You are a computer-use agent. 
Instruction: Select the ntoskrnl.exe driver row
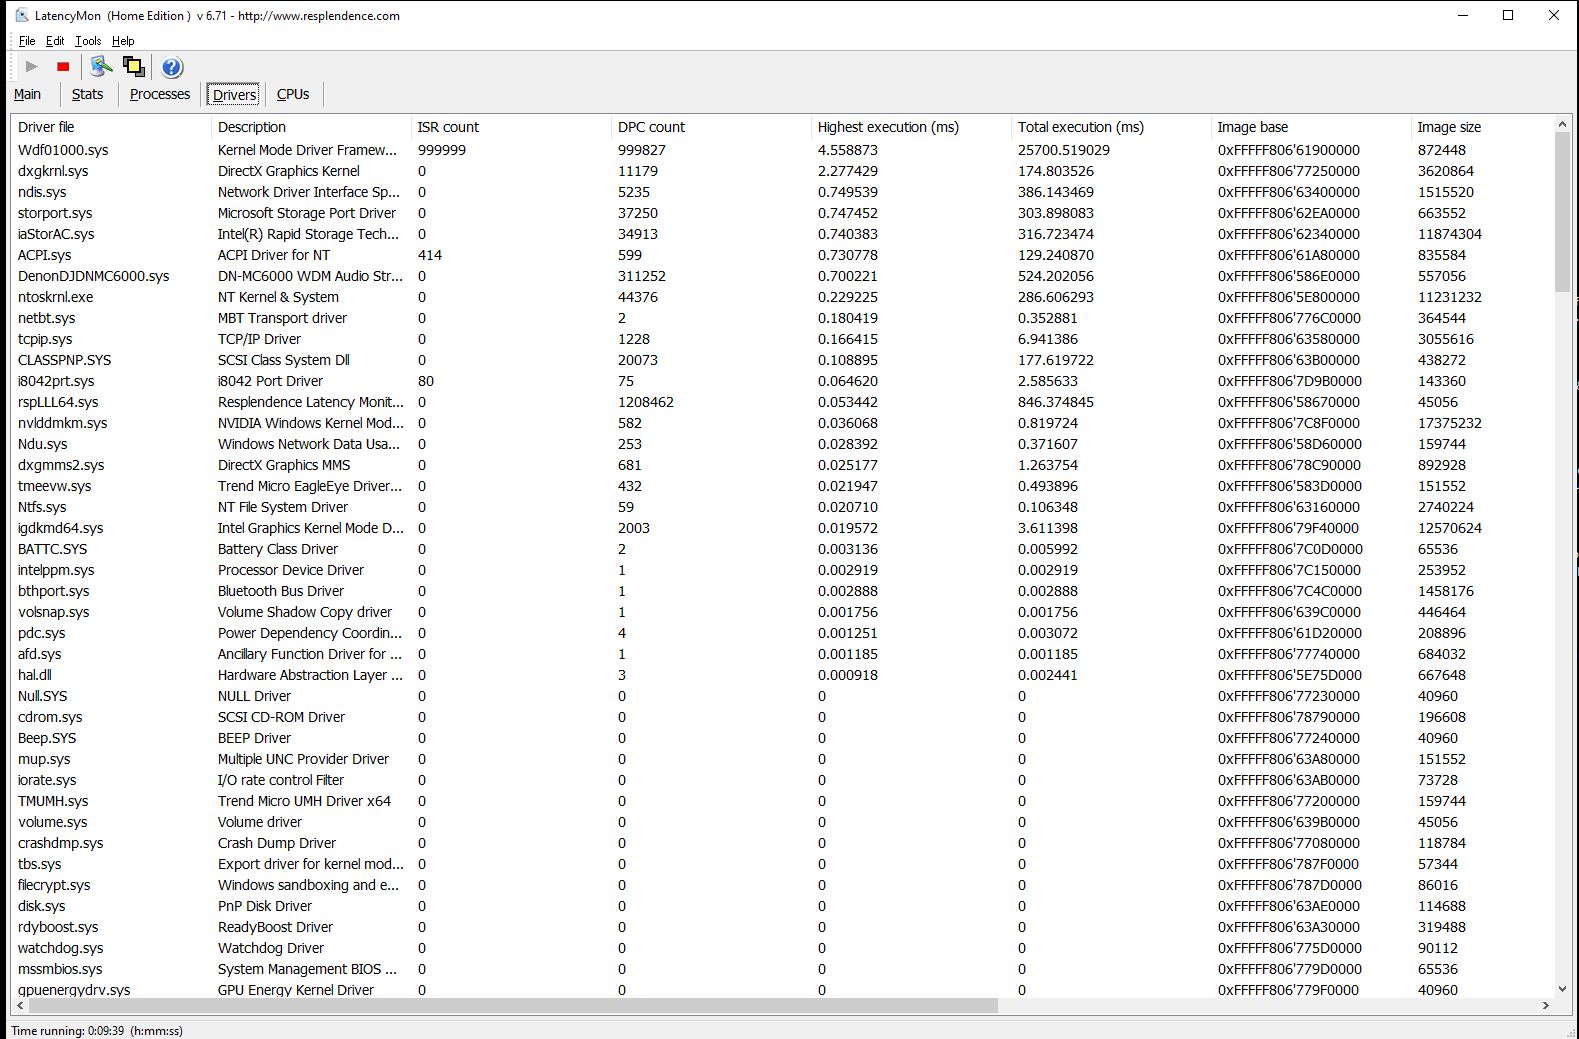[782, 297]
